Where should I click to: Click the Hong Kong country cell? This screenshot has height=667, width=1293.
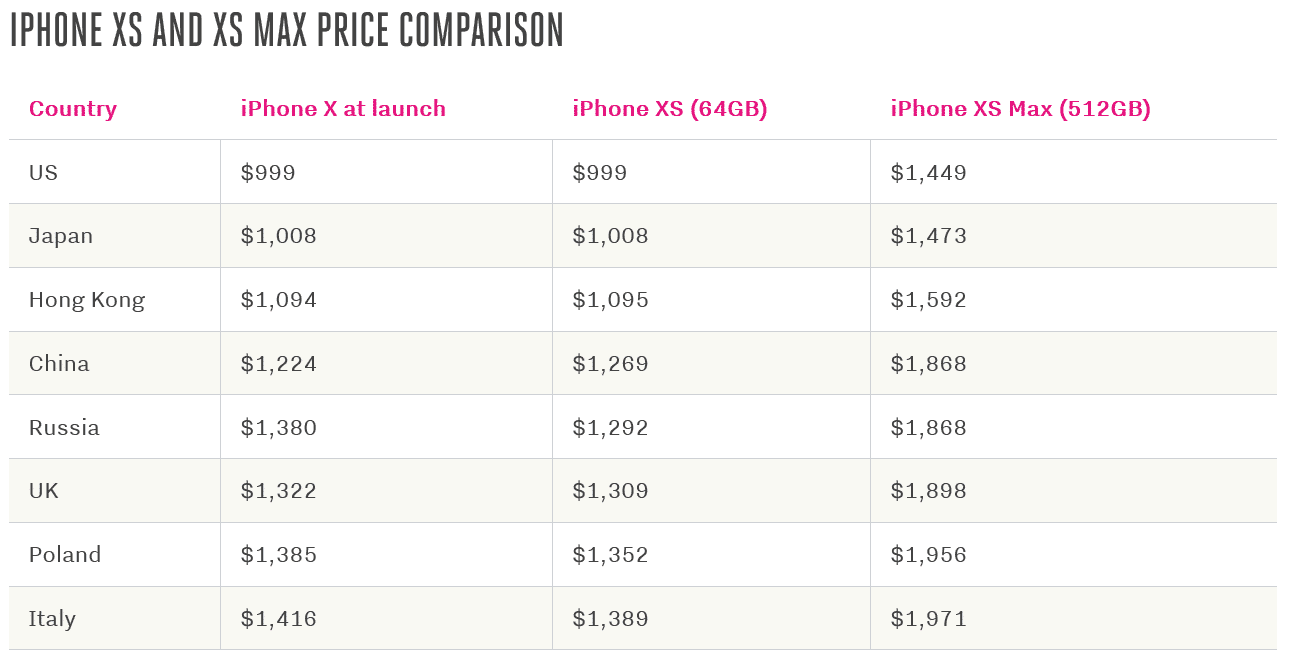(87, 300)
